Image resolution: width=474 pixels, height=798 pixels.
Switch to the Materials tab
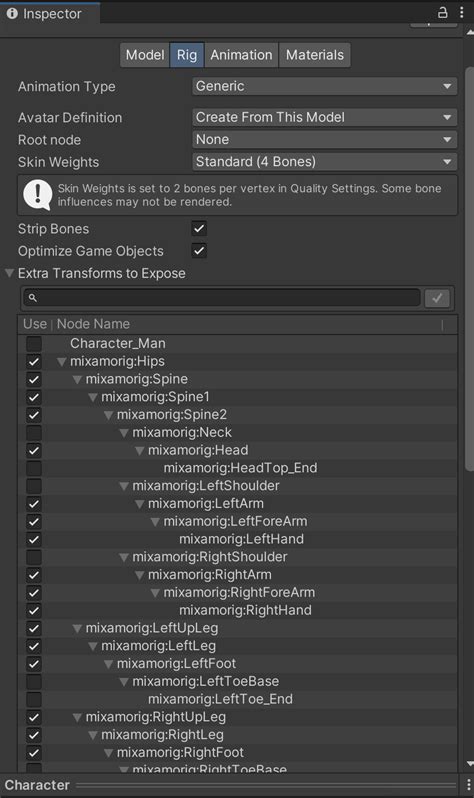(x=315, y=55)
